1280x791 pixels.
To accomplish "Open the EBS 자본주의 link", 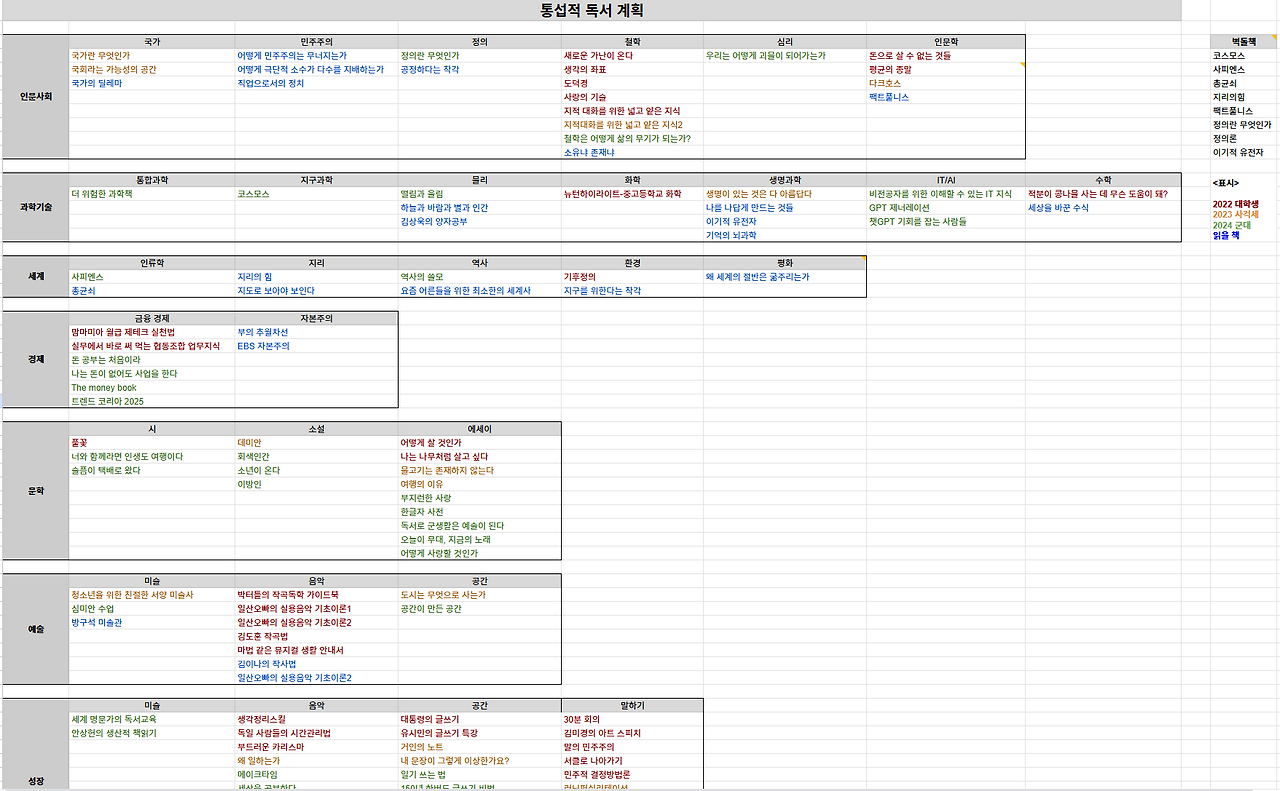I will [264, 344].
